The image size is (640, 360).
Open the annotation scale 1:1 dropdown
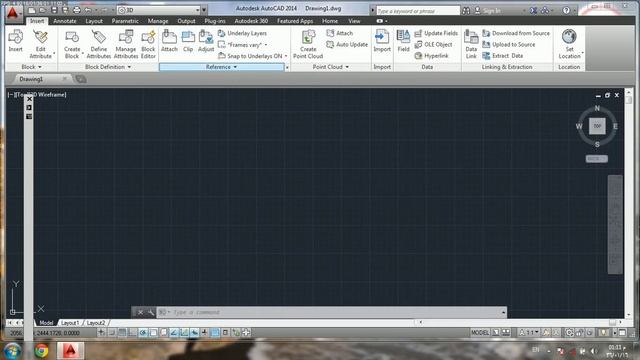[x=529, y=333]
